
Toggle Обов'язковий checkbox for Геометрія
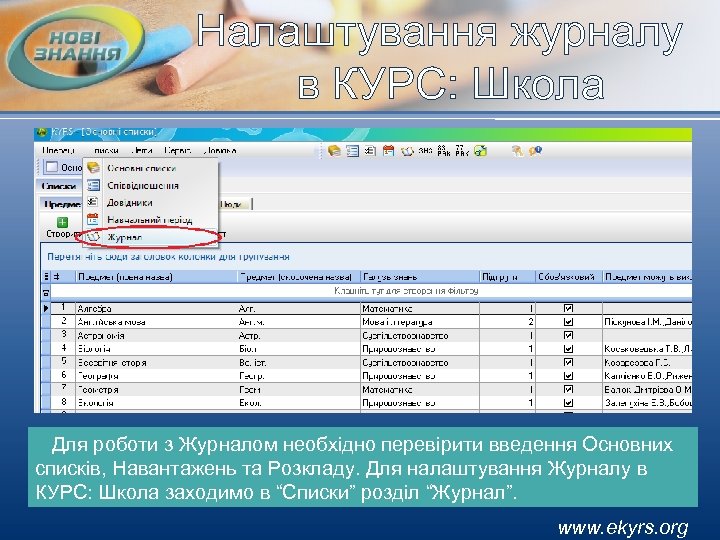(568, 389)
